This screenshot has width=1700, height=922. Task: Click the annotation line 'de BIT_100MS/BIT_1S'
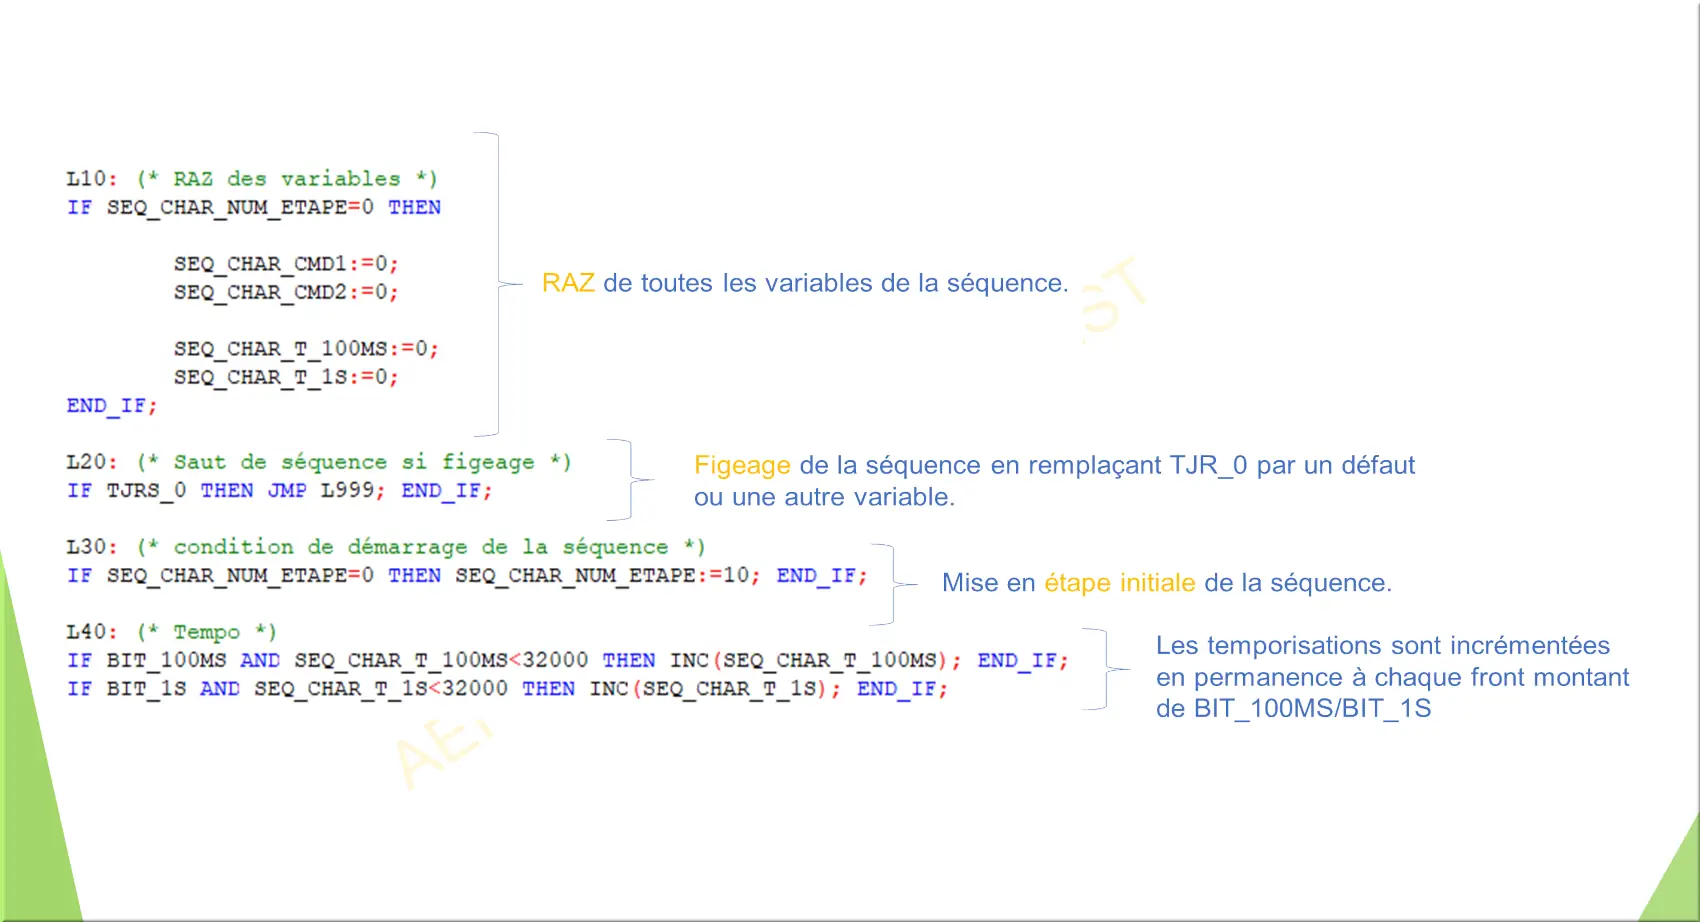(1294, 708)
